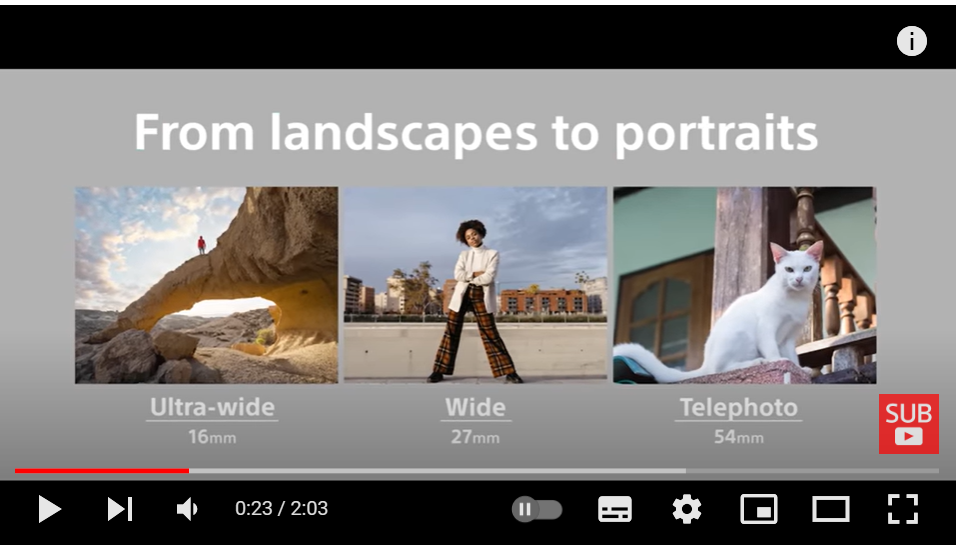
Task: Toggle the autoplay switch
Action: click(x=537, y=509)
